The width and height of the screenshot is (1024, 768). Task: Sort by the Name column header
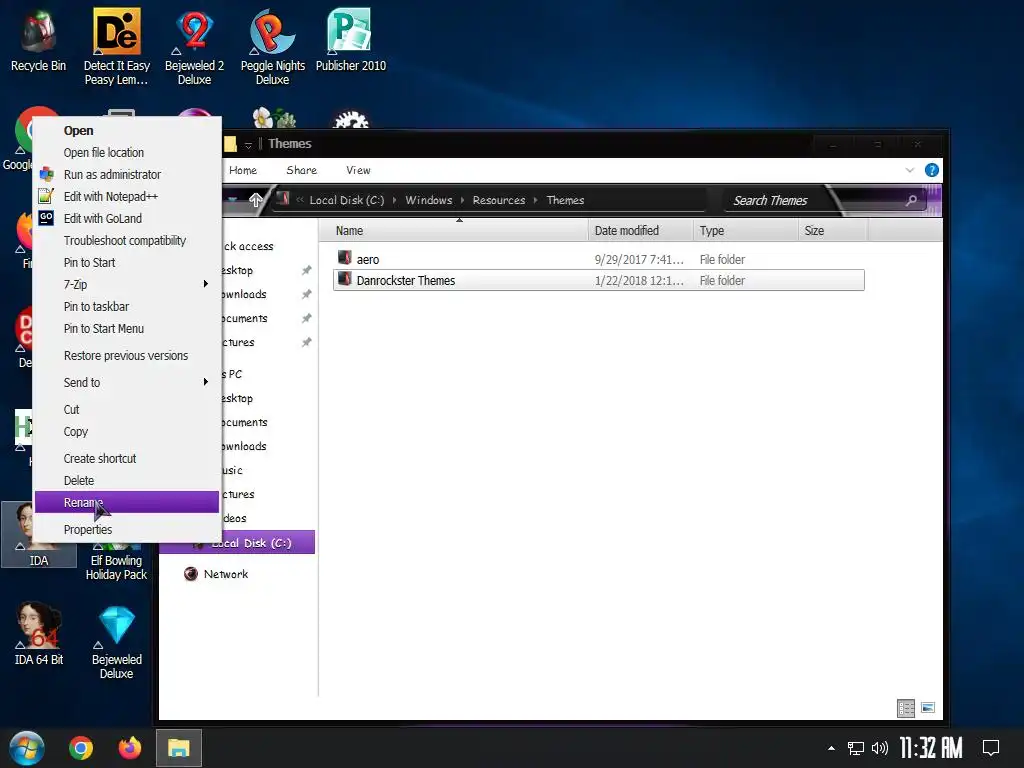pyautogui.click(x=454, y=231)
